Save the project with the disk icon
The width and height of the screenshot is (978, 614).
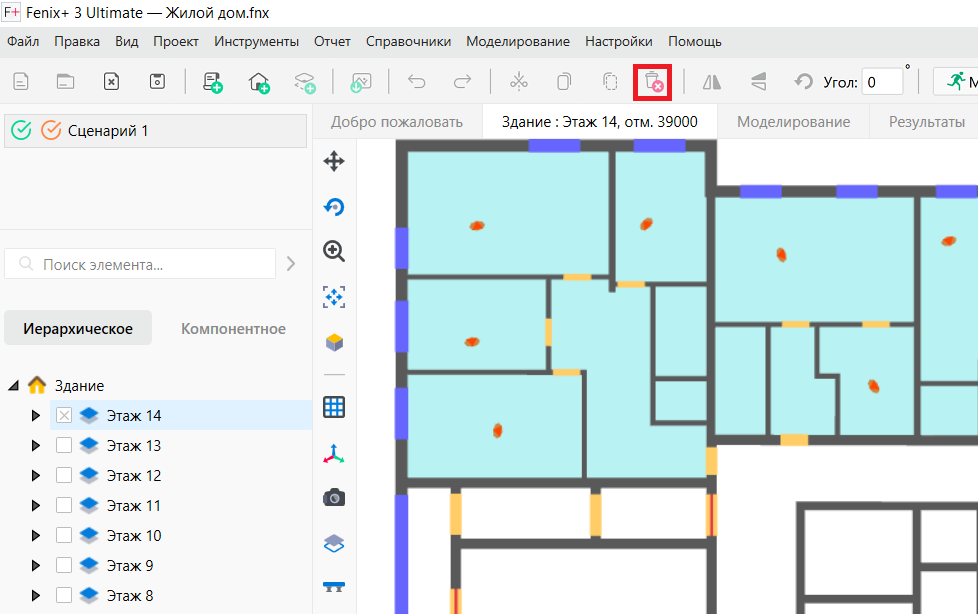click(157, 82)
